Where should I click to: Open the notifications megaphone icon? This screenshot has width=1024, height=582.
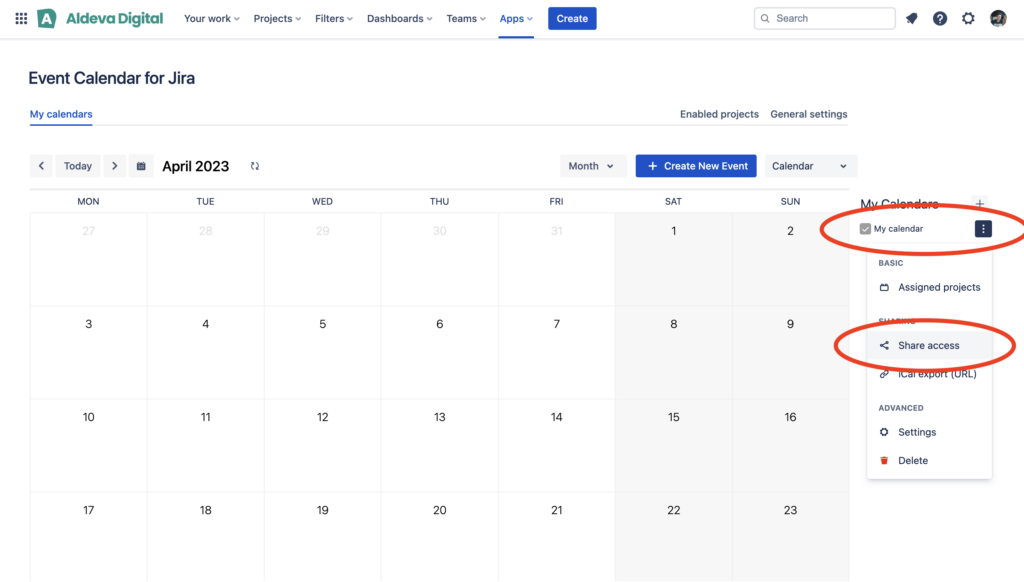[x=912, y=18]
